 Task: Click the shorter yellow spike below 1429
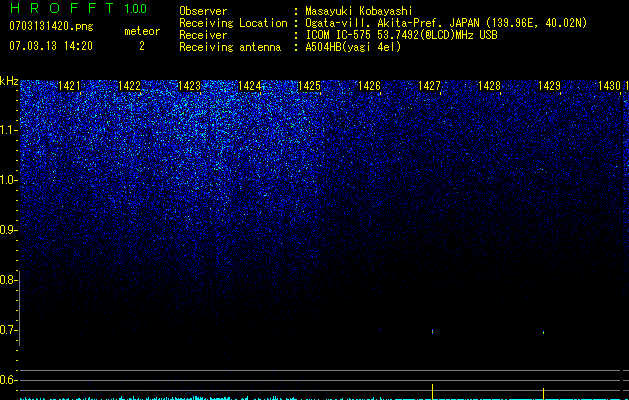pos(543,394)
